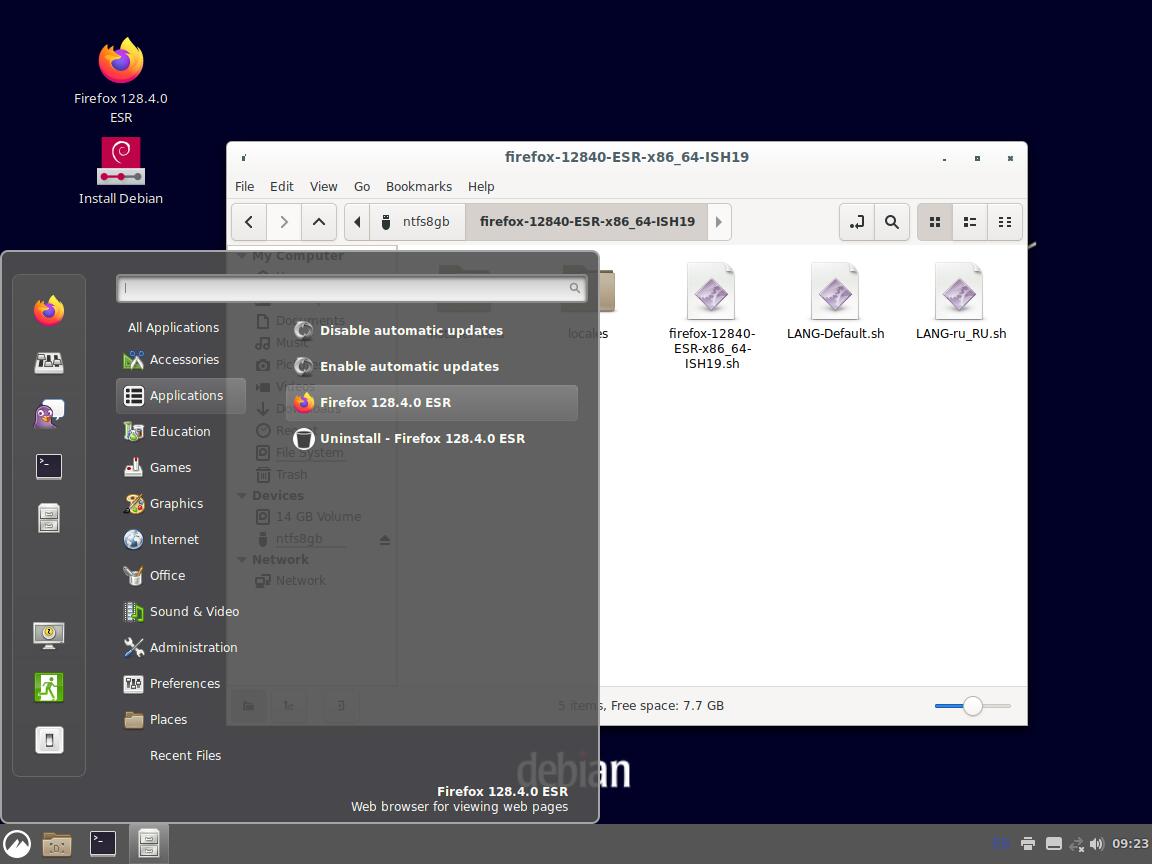Select the Sound & Video category
The height and width of the screenshot is (864, 1152).
click(181, 612)
